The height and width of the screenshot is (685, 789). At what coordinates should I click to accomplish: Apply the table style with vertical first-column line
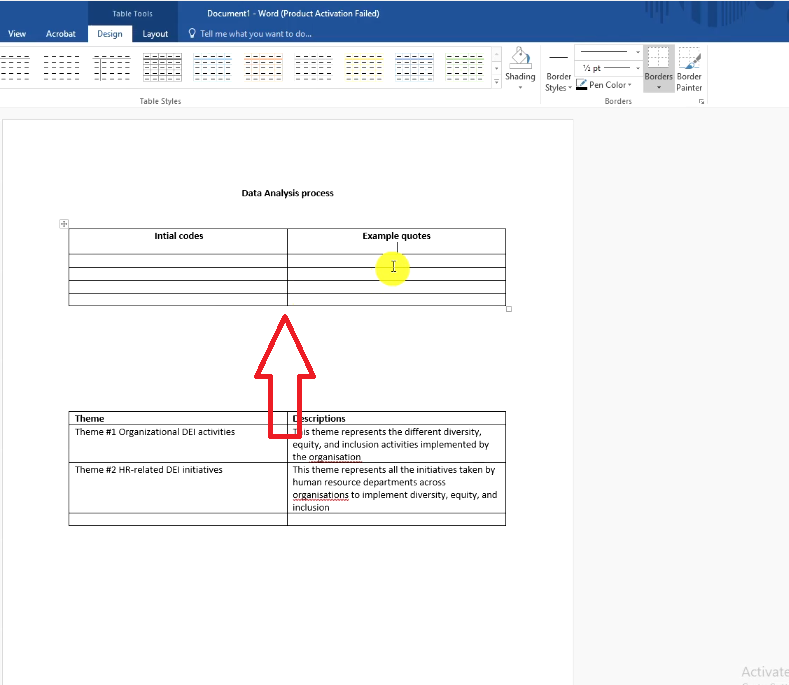tap(112, 67)
